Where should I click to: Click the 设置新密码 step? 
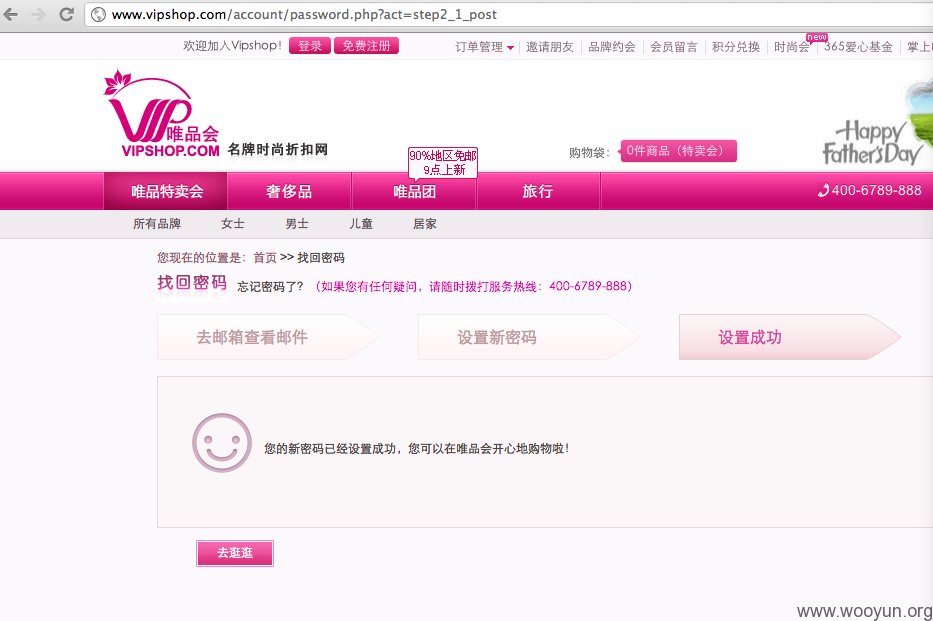[x=528, y=337]
